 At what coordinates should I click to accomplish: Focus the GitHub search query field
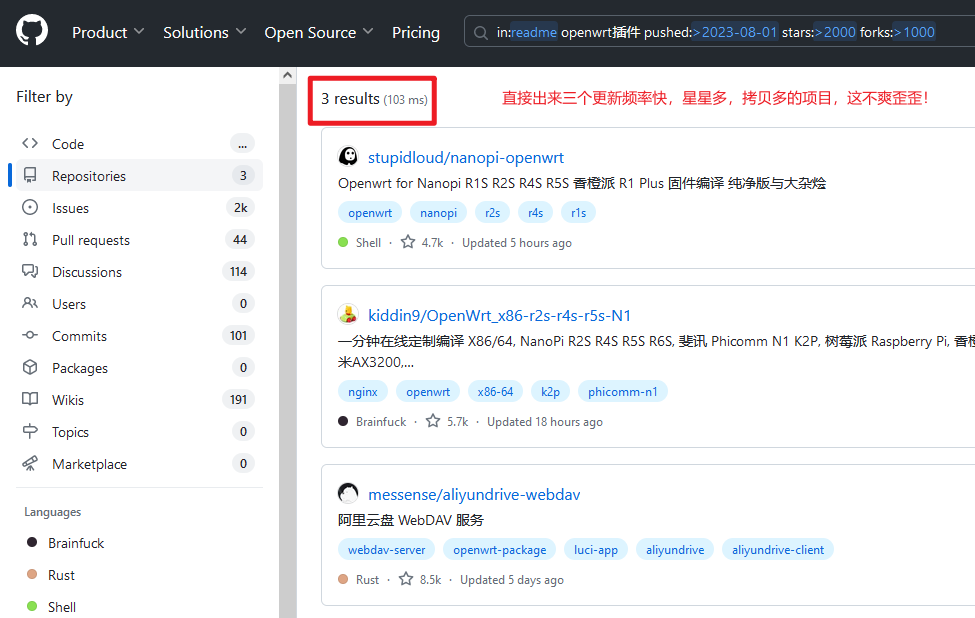point(719,32)
